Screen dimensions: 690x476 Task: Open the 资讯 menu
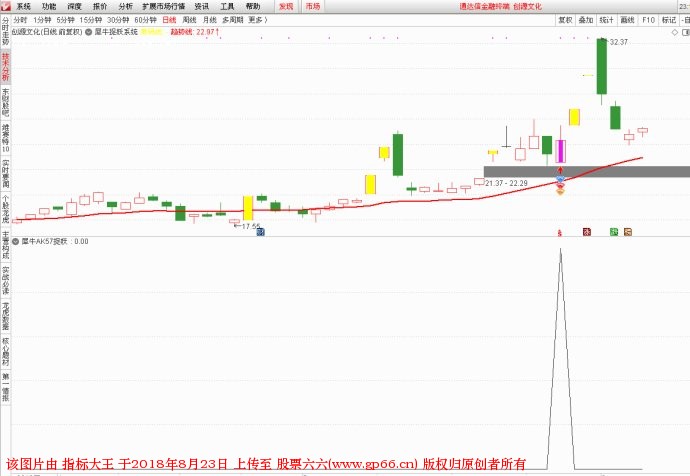pyautogui.click(x=202, y=7)
